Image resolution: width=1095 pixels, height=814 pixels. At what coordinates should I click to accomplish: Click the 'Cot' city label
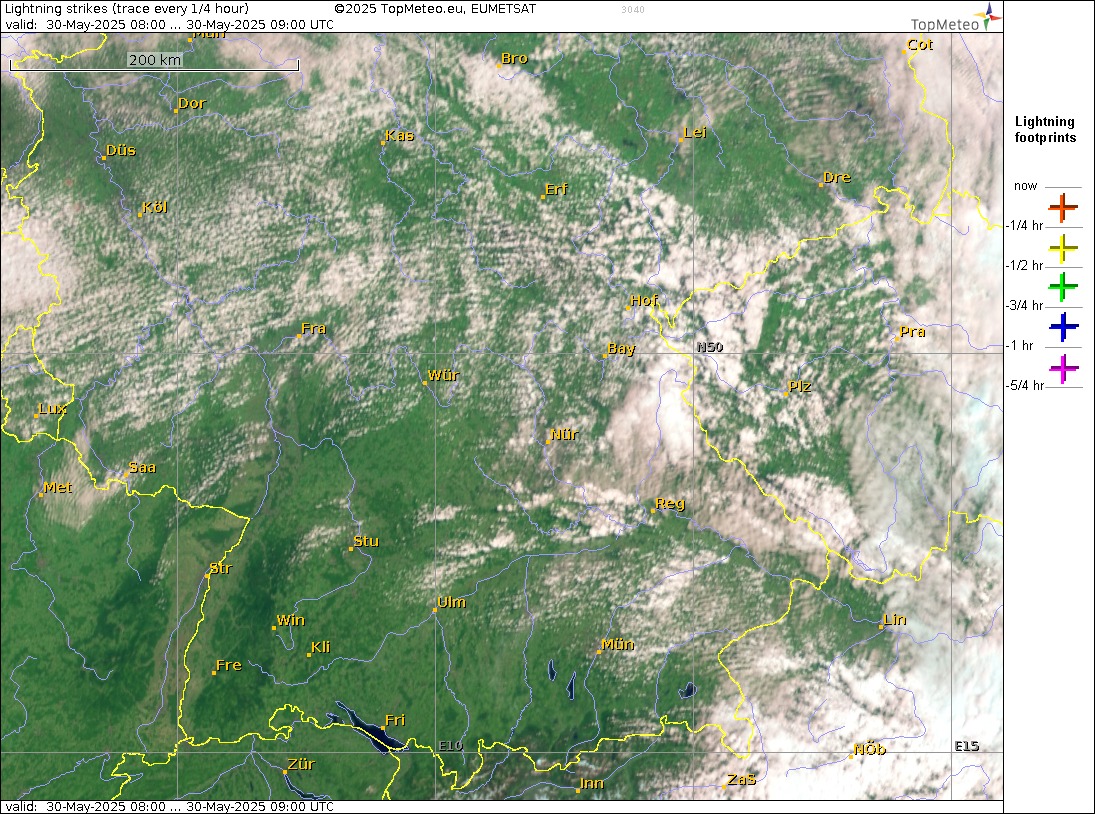pyautogui.click(x=920, y=44)
